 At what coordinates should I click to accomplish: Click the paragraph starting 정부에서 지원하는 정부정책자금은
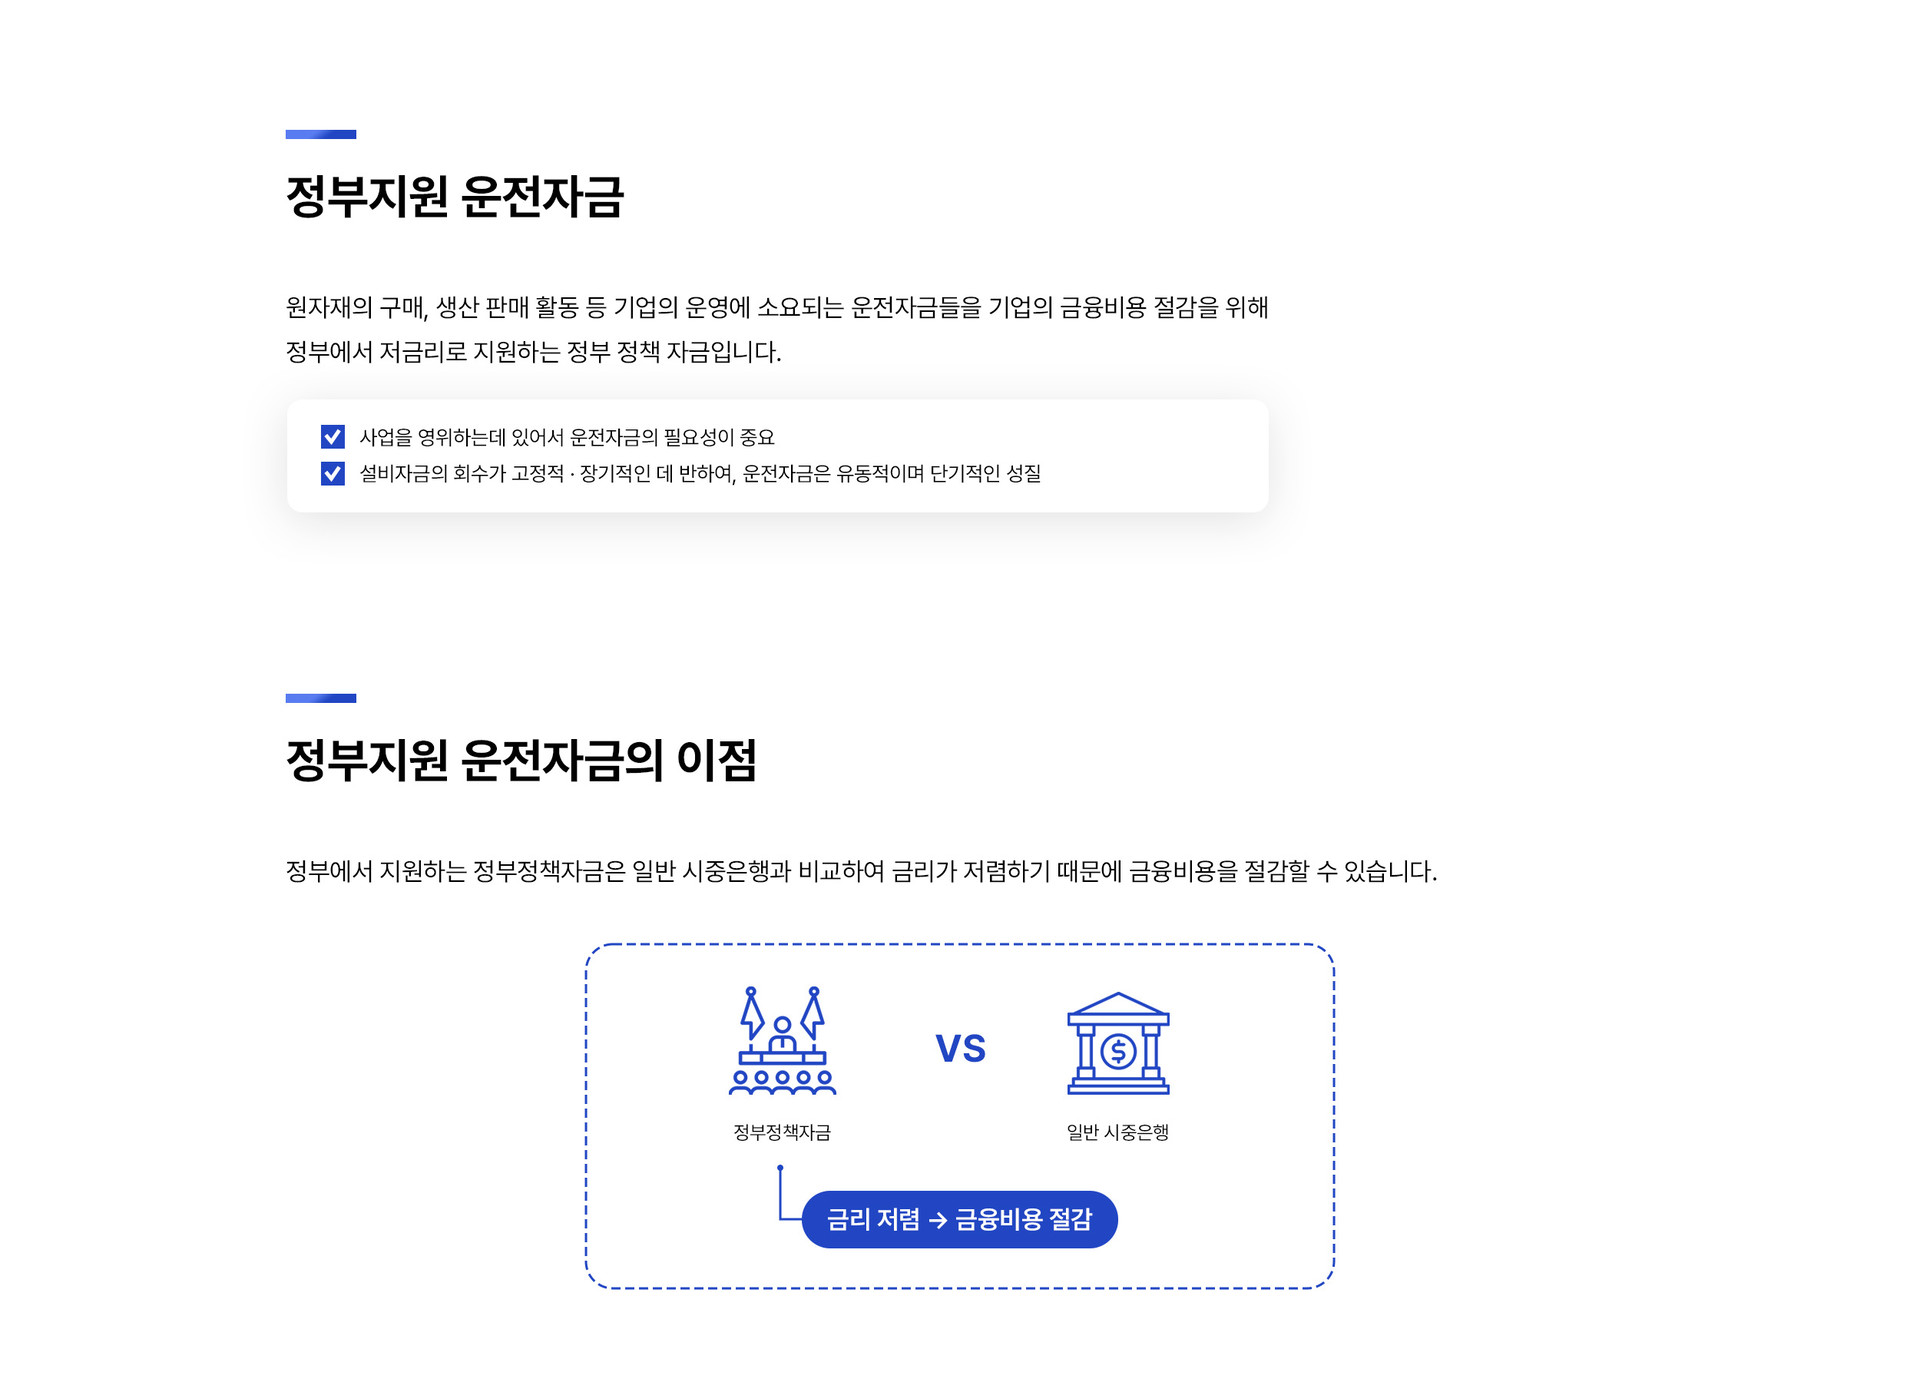click(861, 871)
